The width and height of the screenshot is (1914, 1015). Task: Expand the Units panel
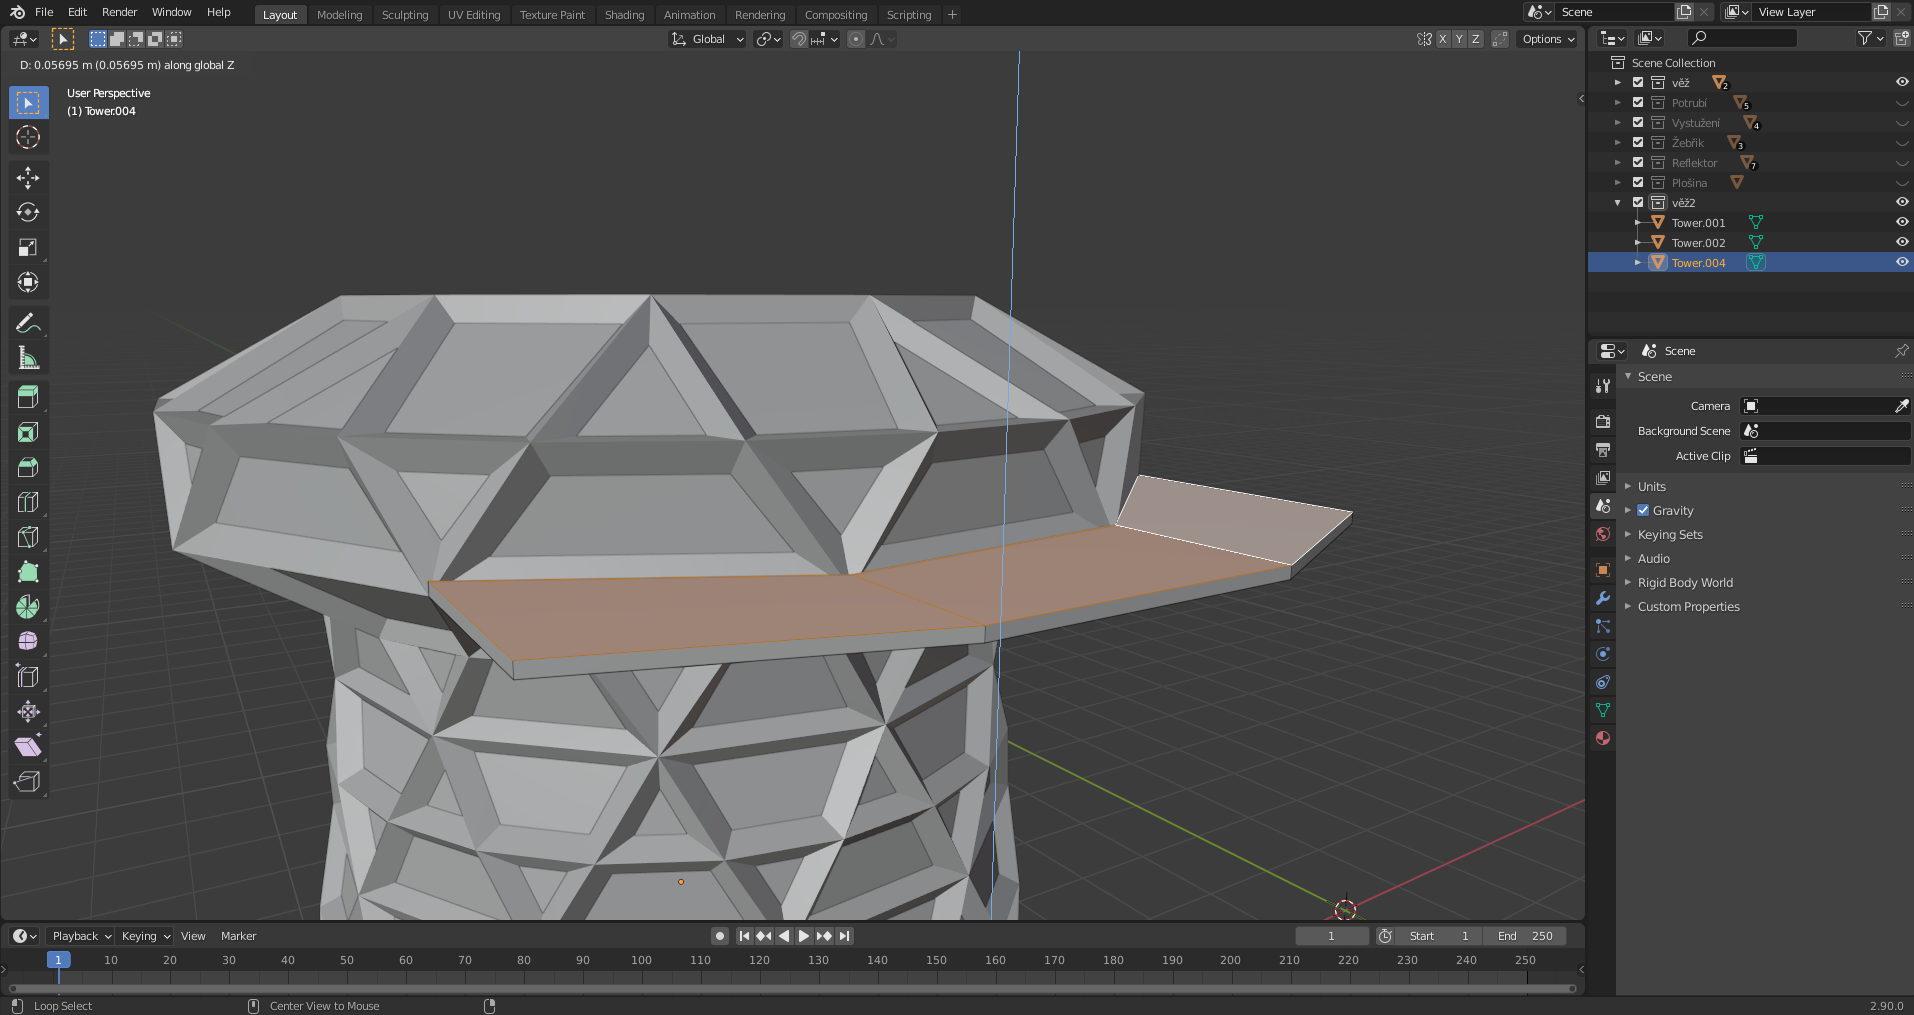tap(1652, 486)
